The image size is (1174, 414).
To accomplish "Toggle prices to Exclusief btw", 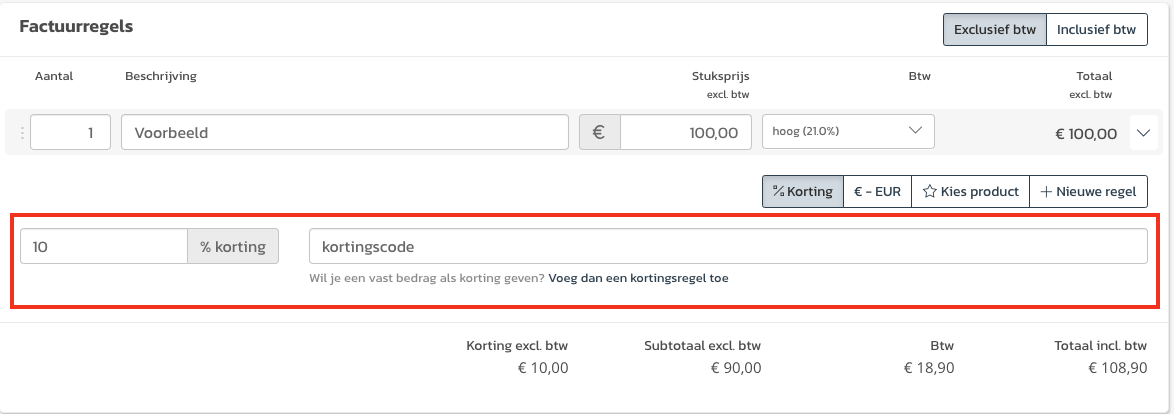I will point(994,30).
